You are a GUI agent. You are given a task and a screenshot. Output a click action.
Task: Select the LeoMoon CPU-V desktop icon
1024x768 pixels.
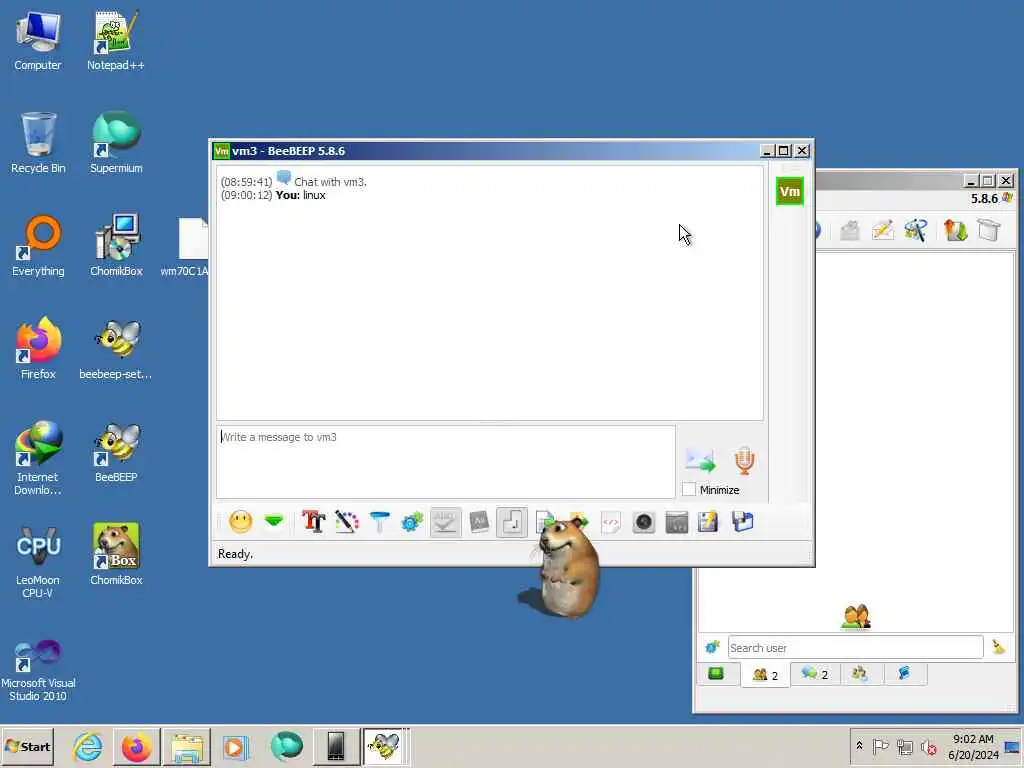[x=38, y=562]
